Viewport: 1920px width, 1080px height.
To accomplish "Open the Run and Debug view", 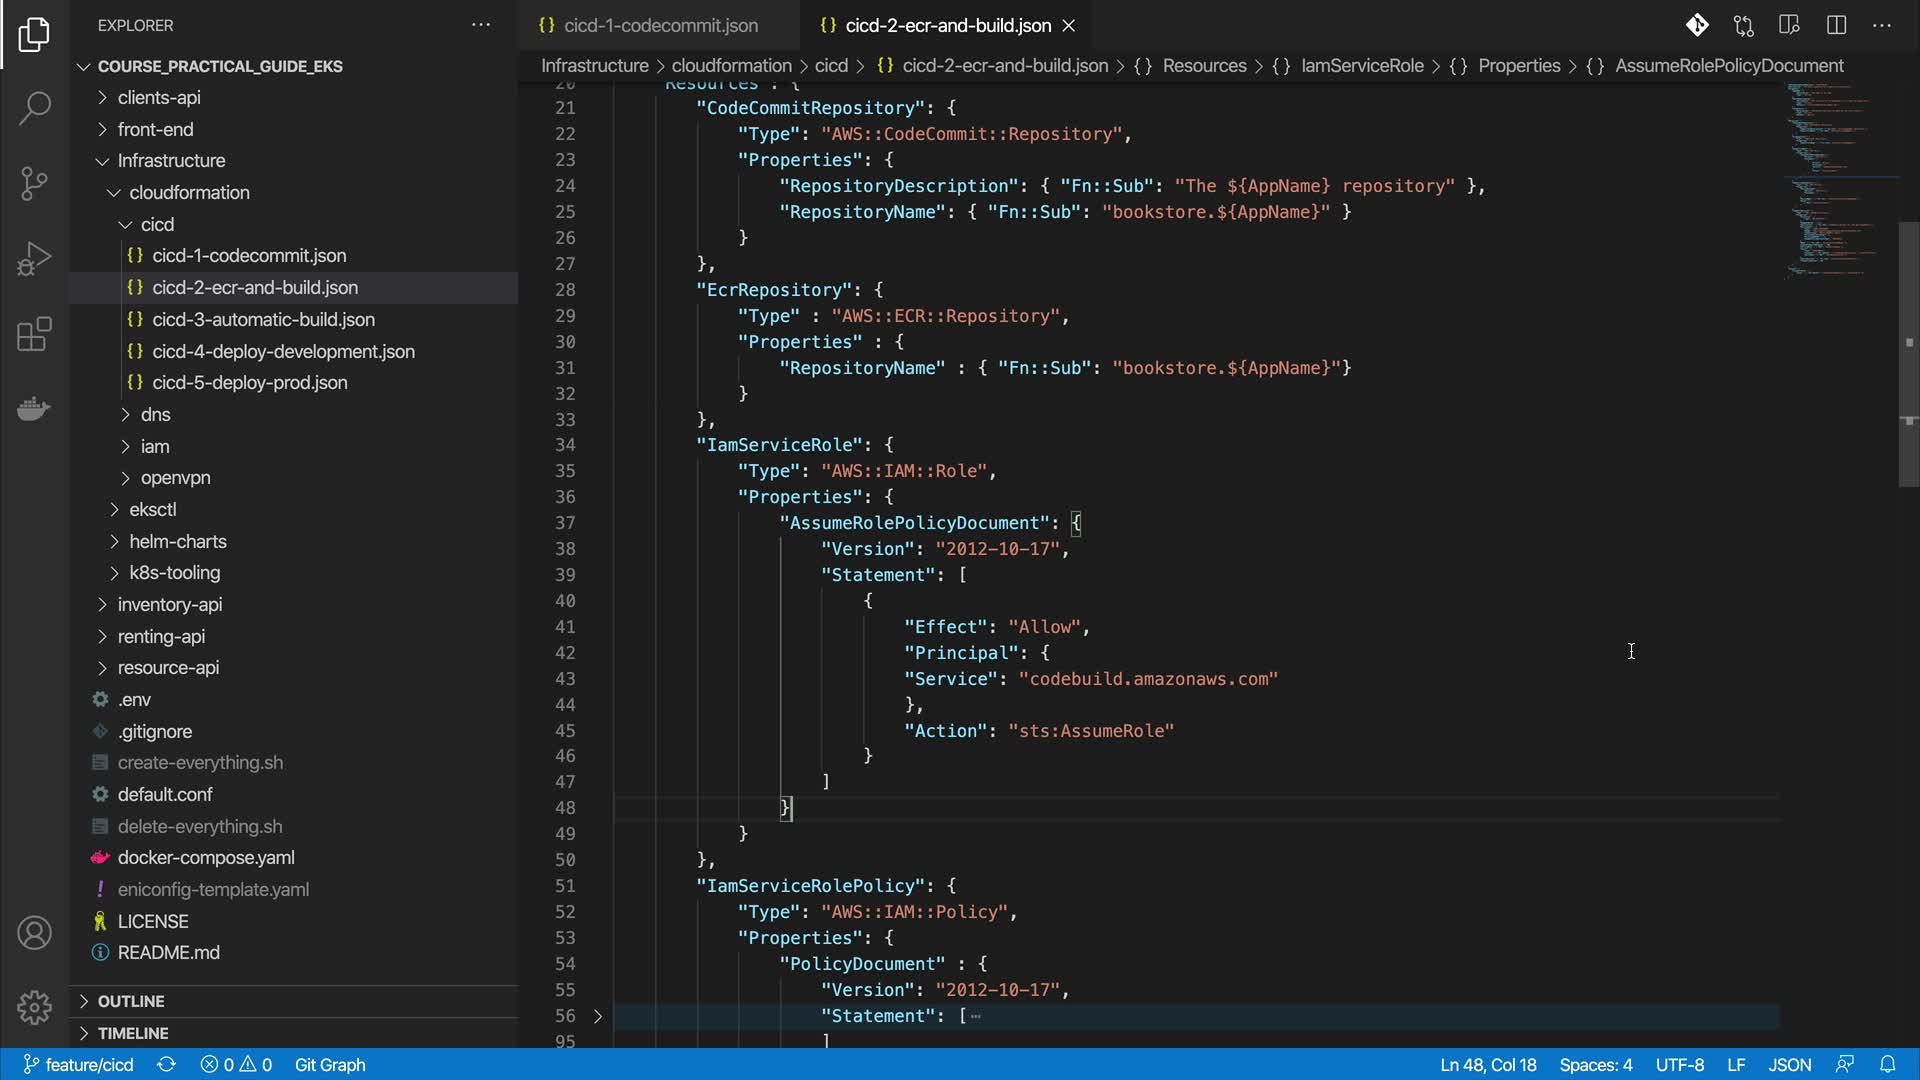I will pos(34,258).
